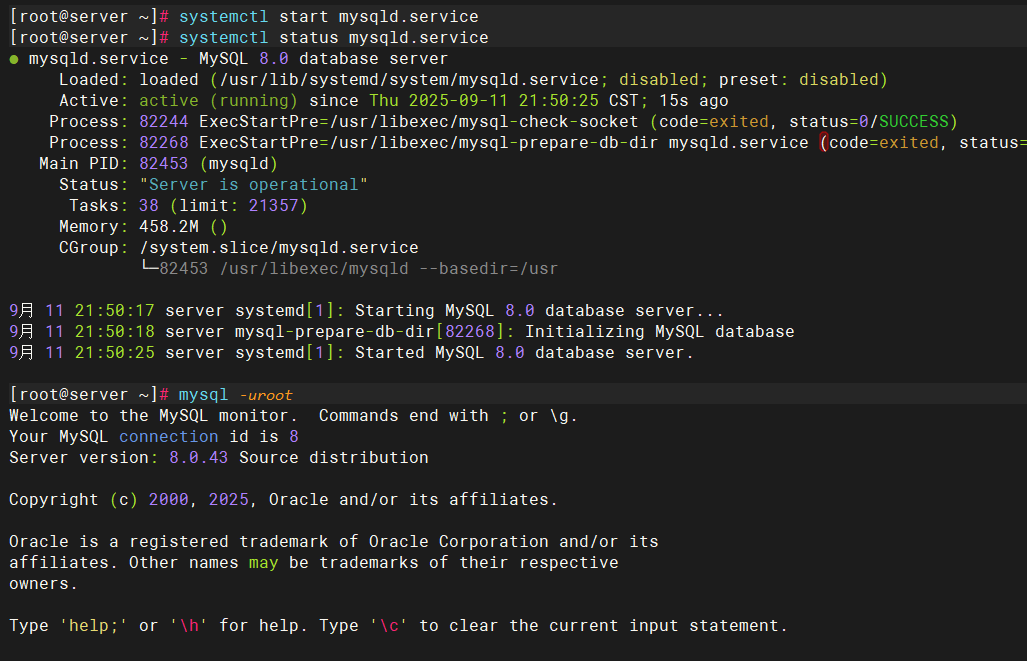Click the Copyright line year 2000
The image size is (1027, 661).
[x=168, y=499]
